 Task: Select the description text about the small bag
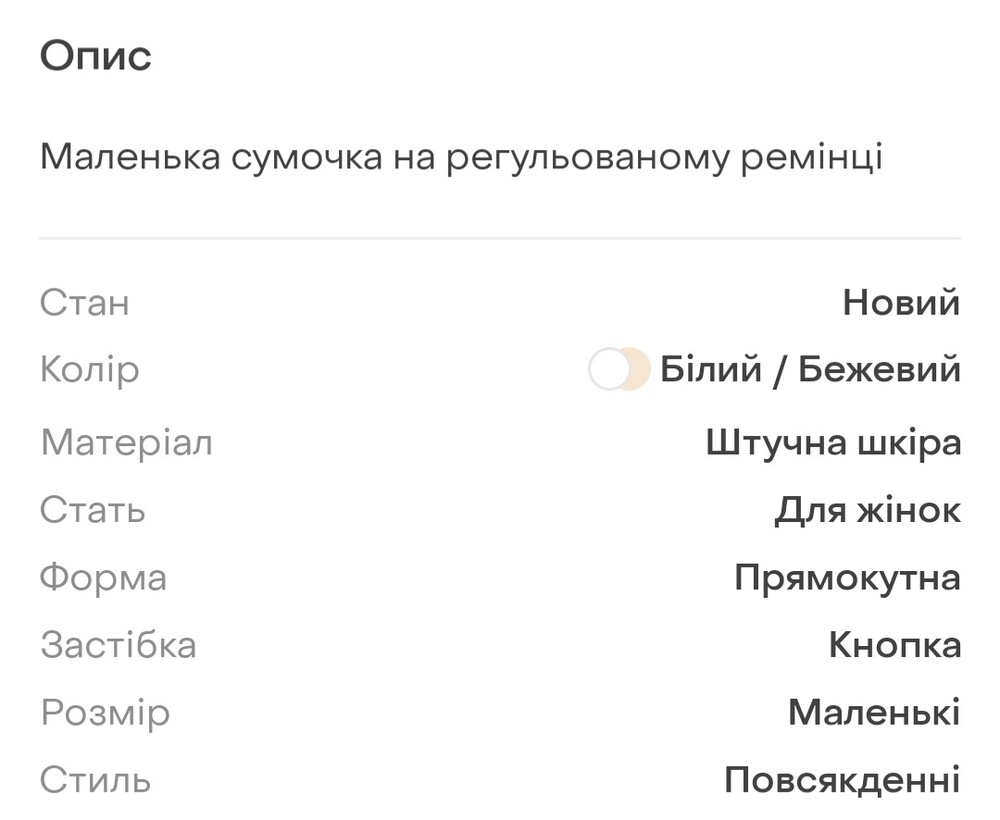click(x=461, y=157)
